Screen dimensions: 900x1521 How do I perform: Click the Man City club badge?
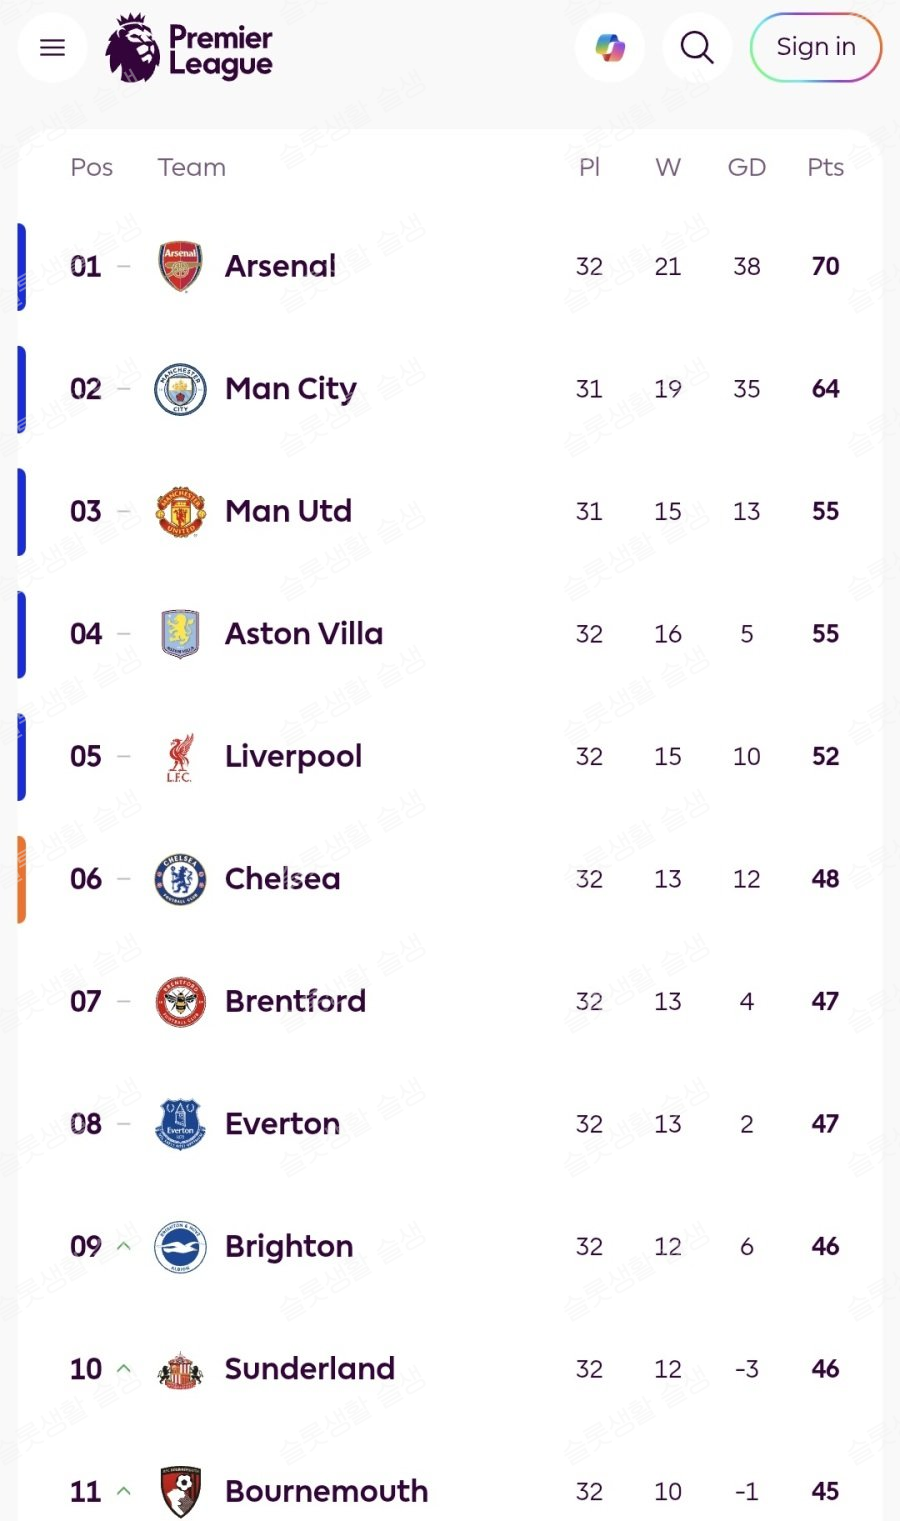coord(180,389)
